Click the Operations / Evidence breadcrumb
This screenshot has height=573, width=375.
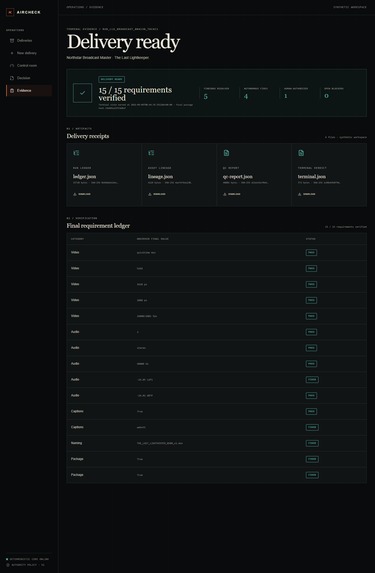click(85, 7)
